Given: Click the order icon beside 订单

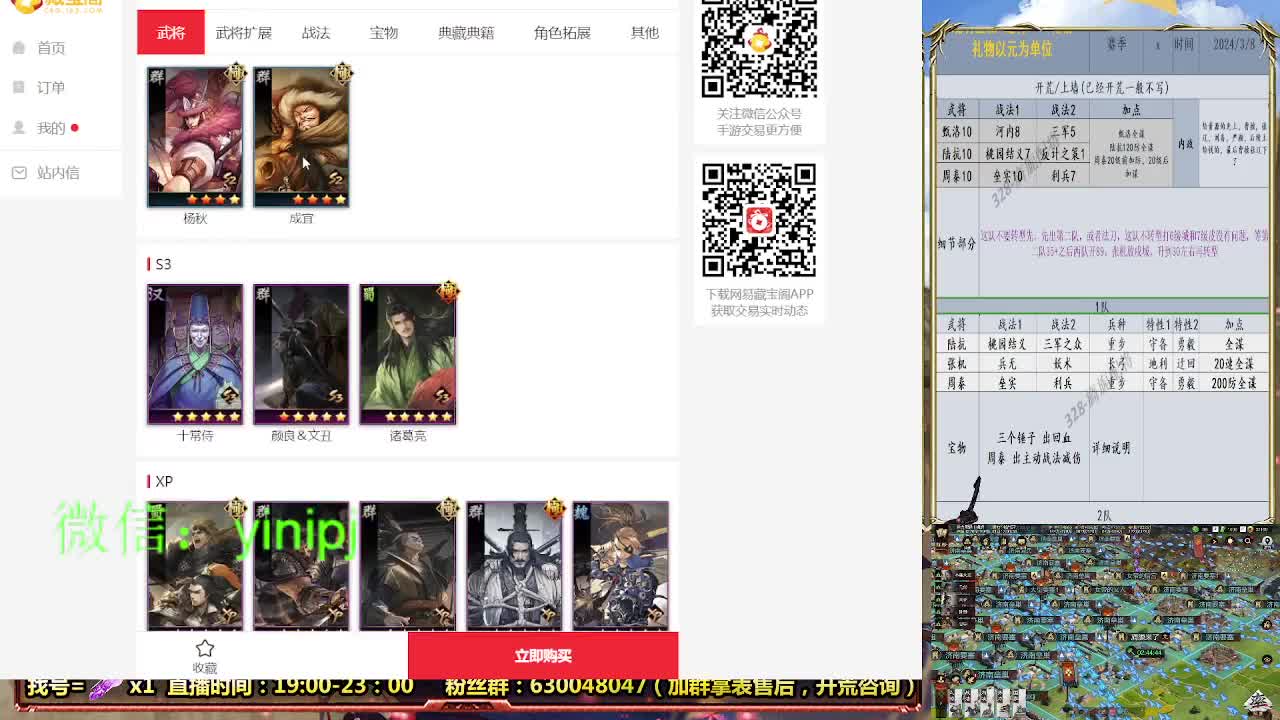Looking at the screenshot, I should tap(19, 88).
